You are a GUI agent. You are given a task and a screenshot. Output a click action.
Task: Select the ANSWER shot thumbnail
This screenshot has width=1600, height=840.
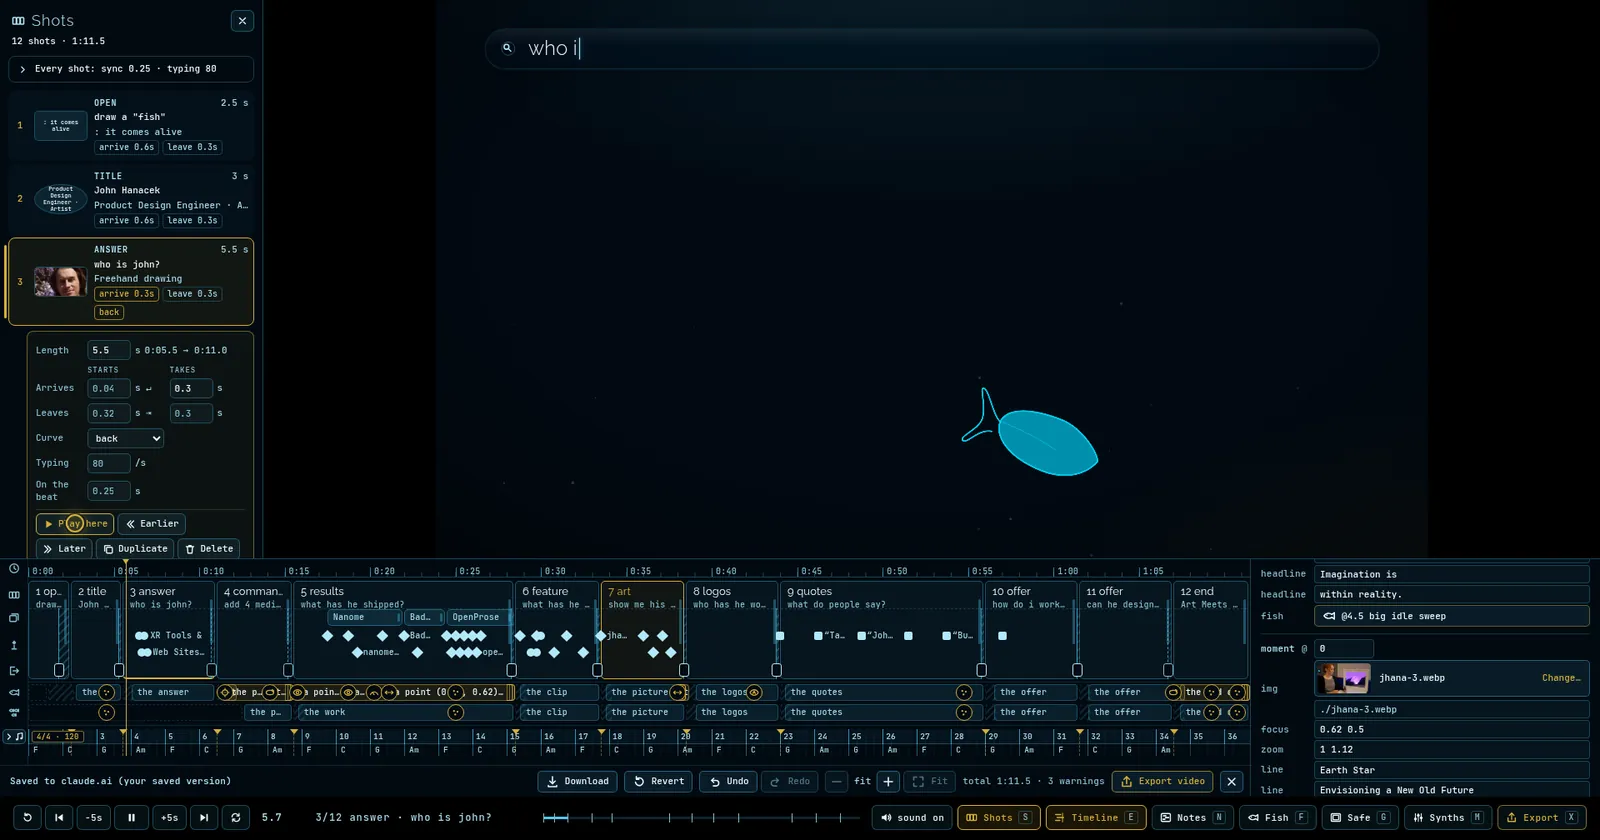click(x=60, y=281)
